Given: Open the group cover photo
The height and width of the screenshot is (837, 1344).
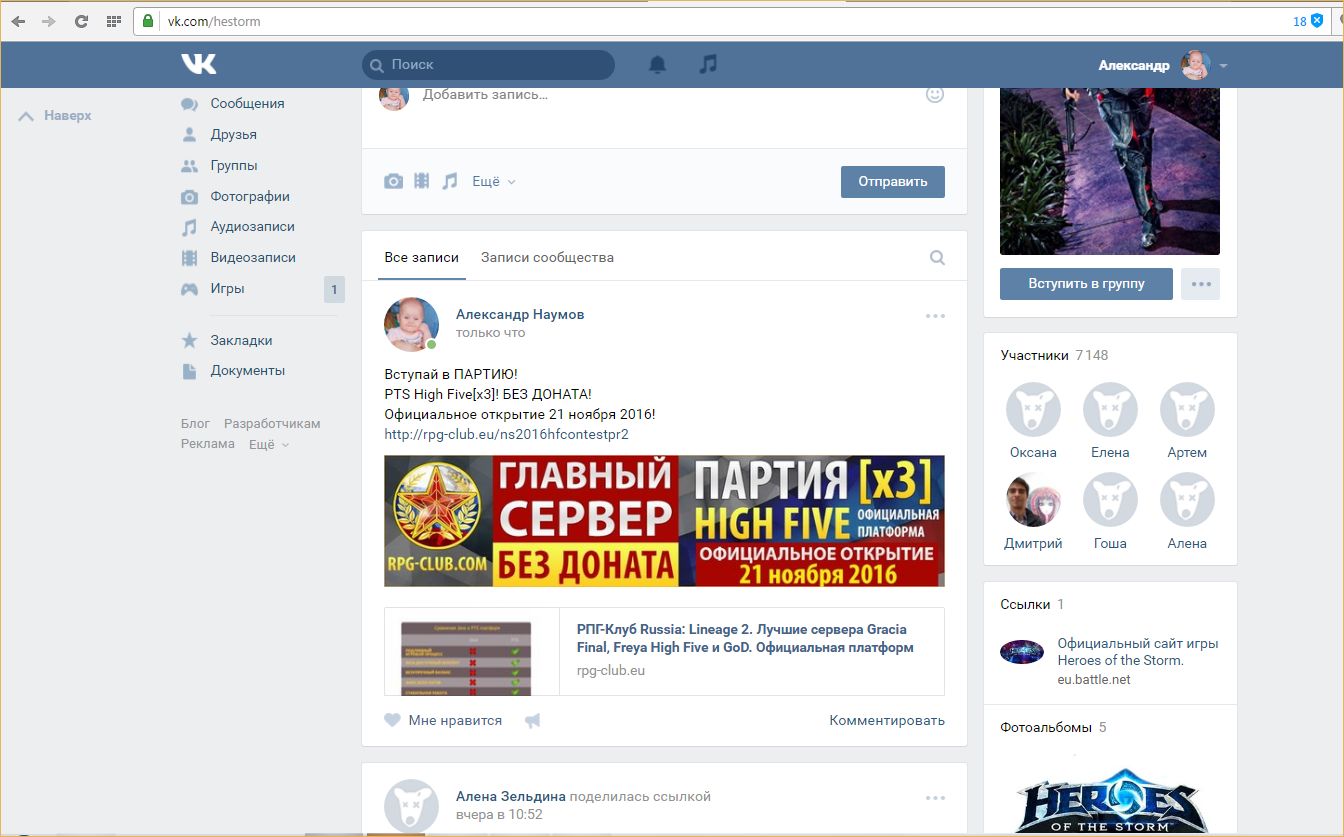Looking at the screenshot, I should [x=1110, y=171].
